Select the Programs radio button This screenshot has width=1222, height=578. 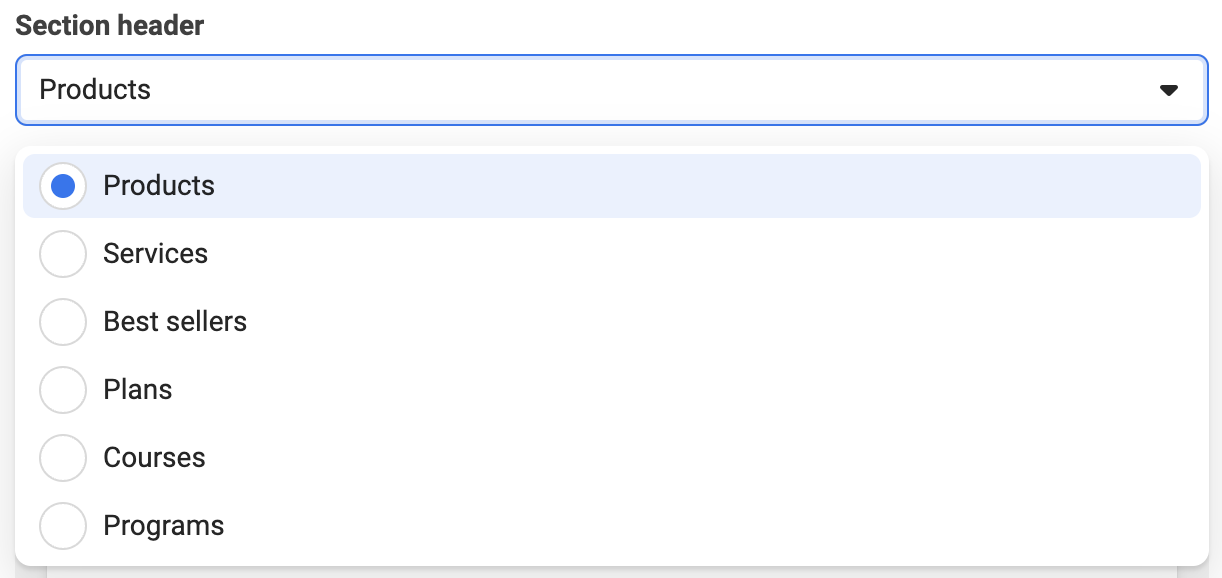(x=63, y=526)
